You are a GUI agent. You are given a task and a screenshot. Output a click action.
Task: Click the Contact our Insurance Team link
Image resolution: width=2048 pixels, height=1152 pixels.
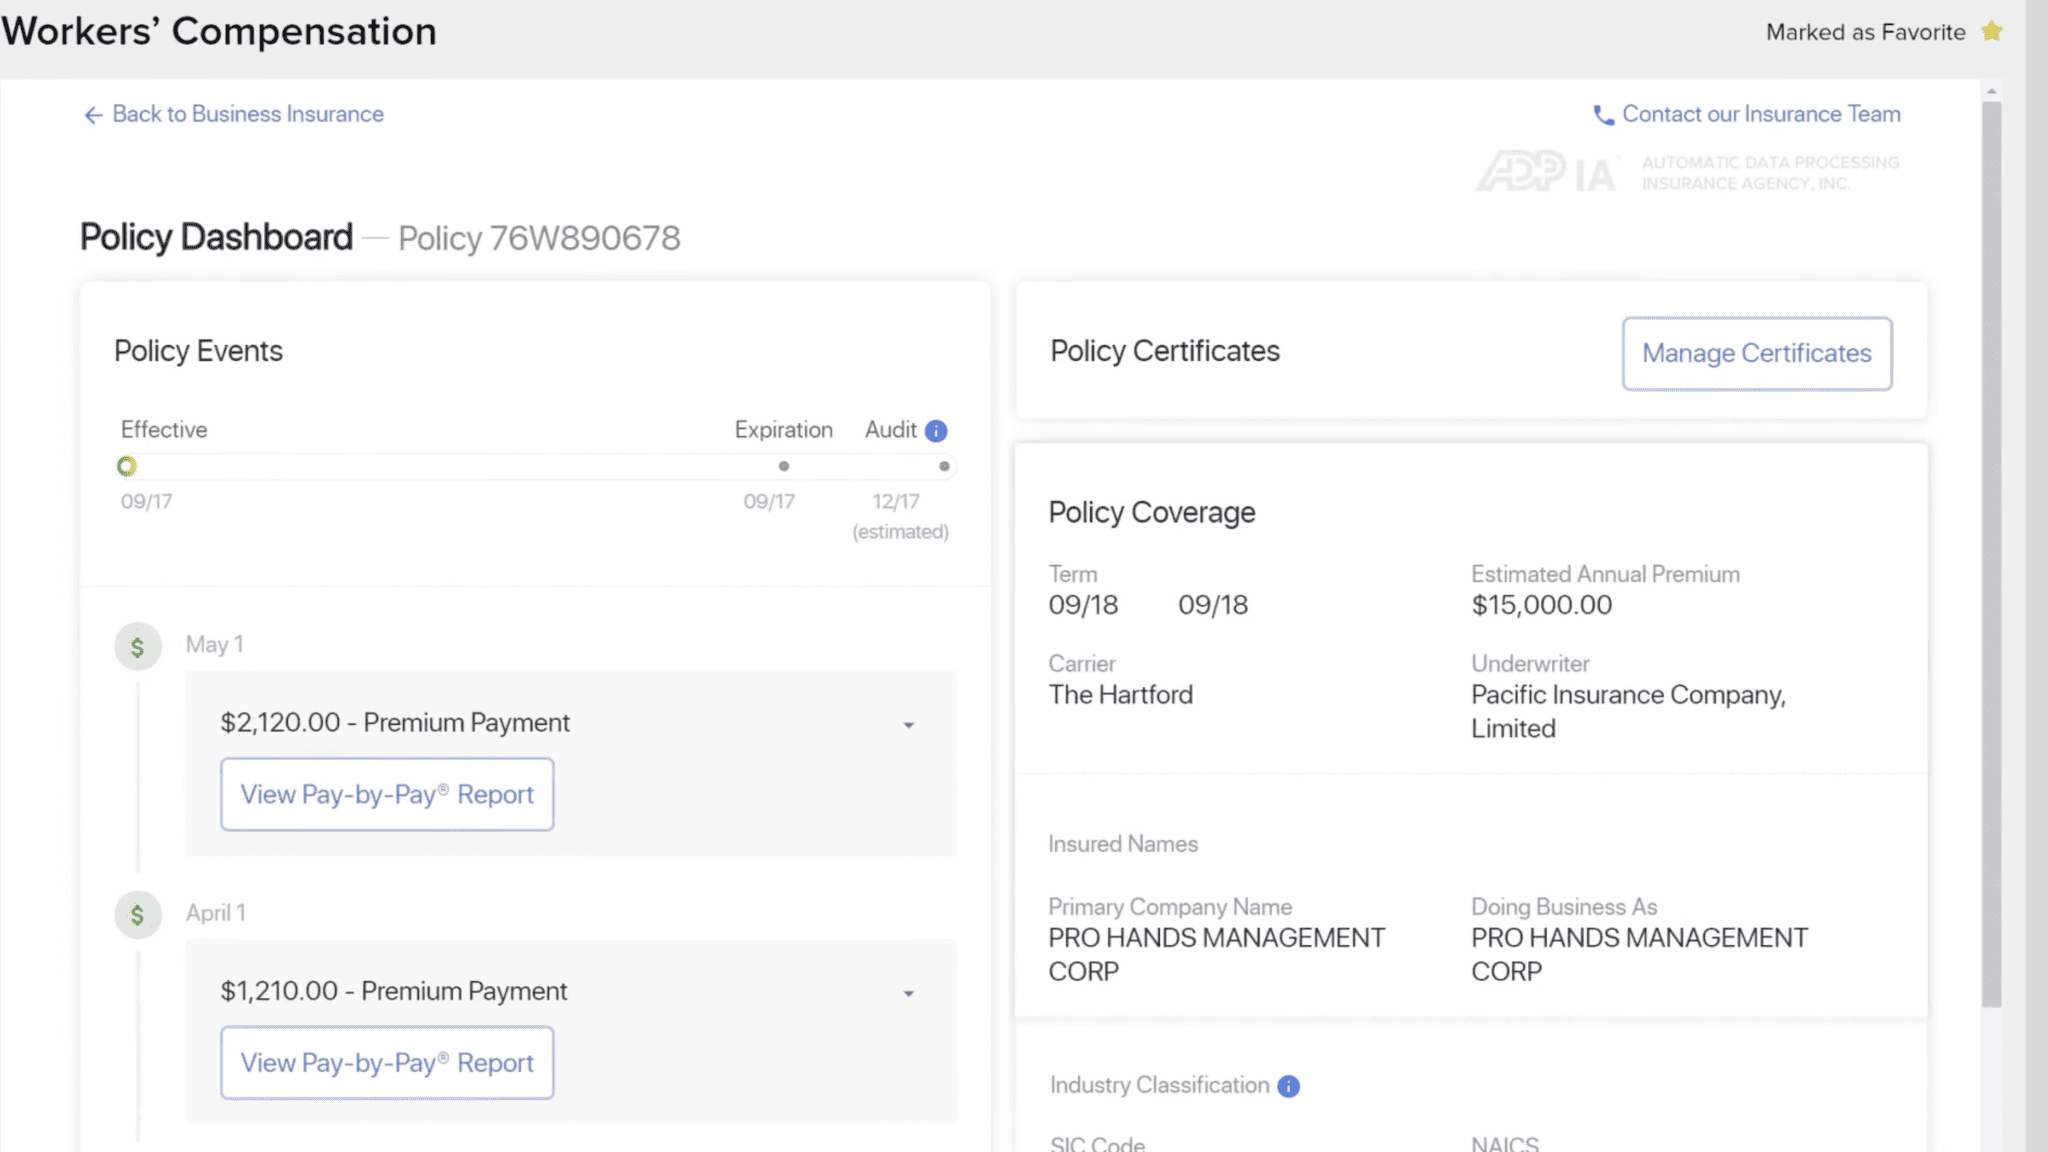click(x=1761, y=114)
